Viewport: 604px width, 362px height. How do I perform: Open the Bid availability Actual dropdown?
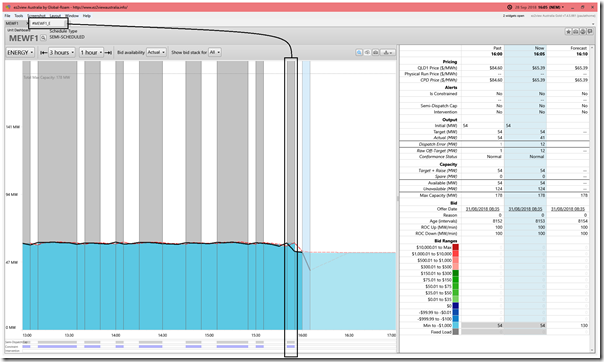156,52
